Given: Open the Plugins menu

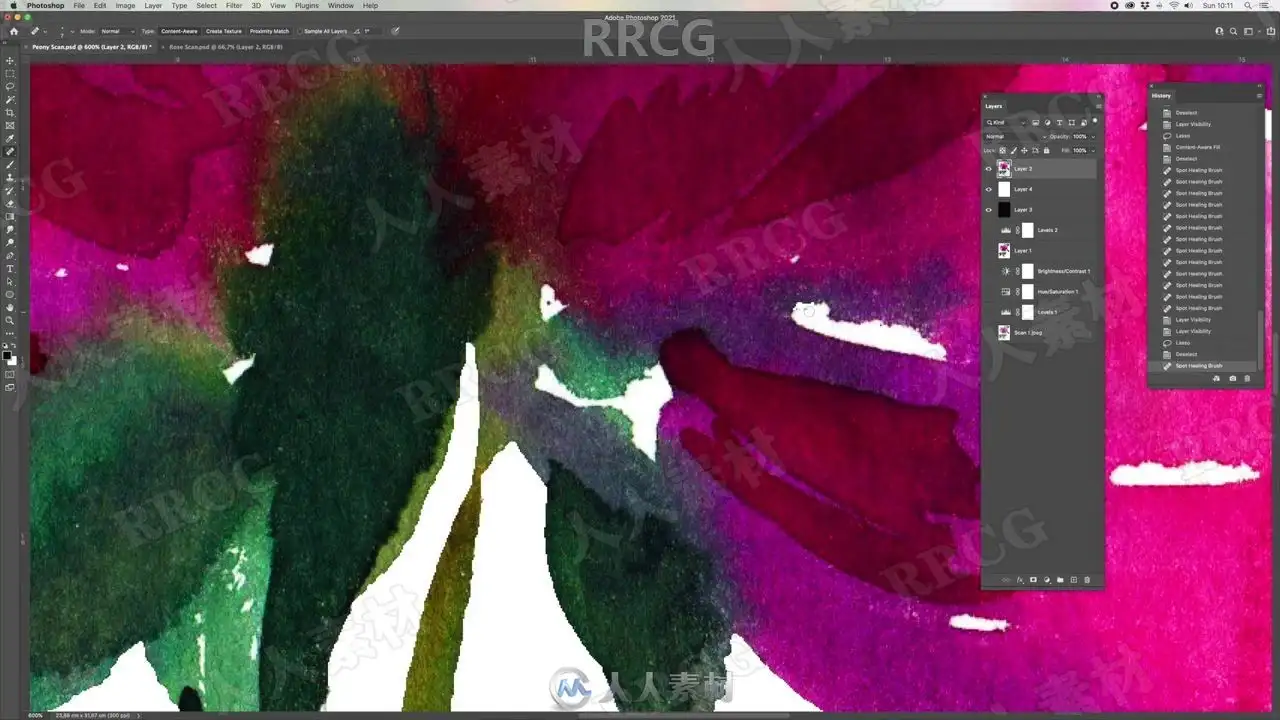Looking at the screenshot, I should point(307,5).
